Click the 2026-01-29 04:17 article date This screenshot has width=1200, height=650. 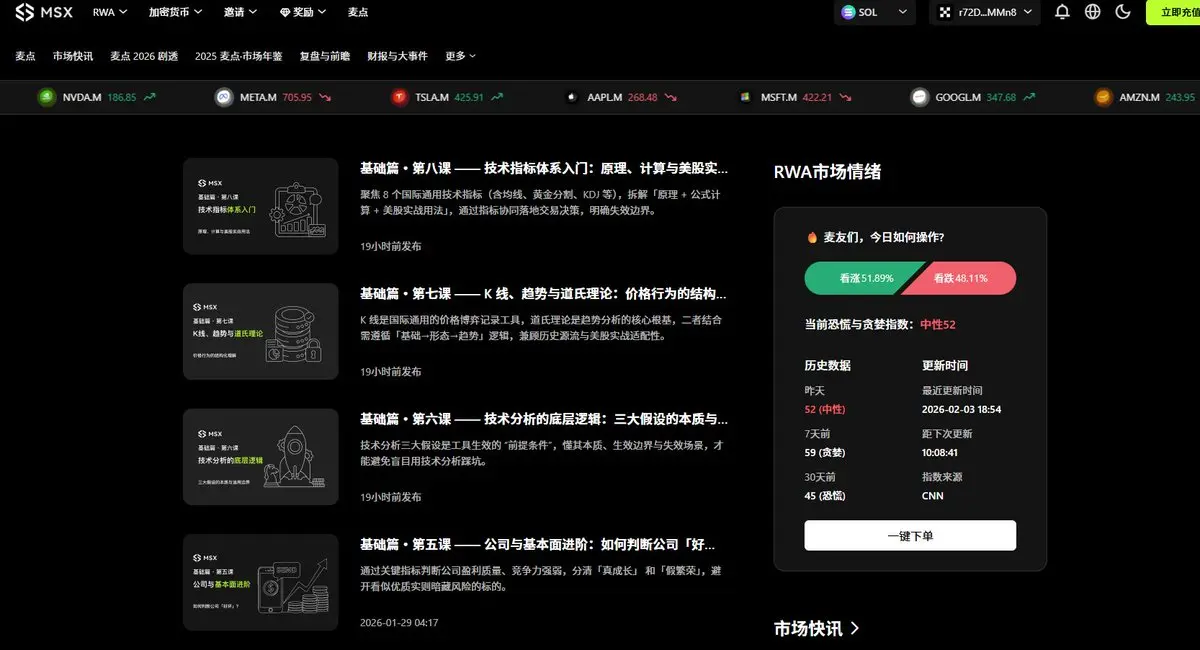(399, 622)
